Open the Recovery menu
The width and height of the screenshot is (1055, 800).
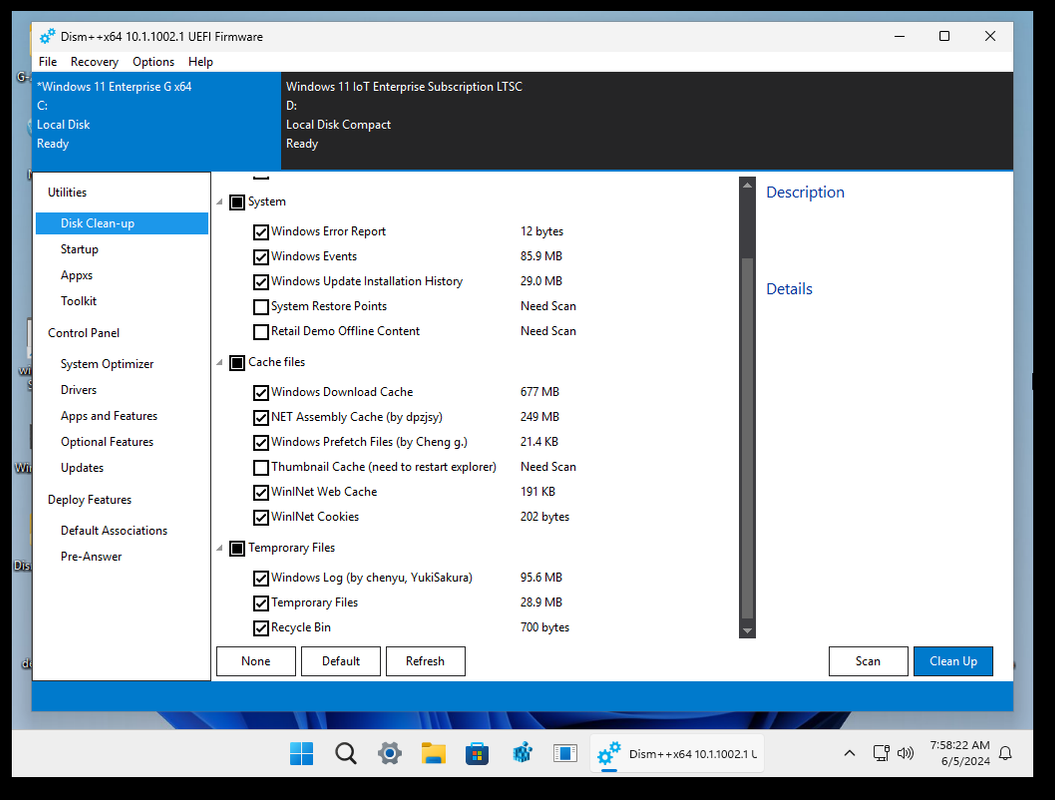coord(94,62)
